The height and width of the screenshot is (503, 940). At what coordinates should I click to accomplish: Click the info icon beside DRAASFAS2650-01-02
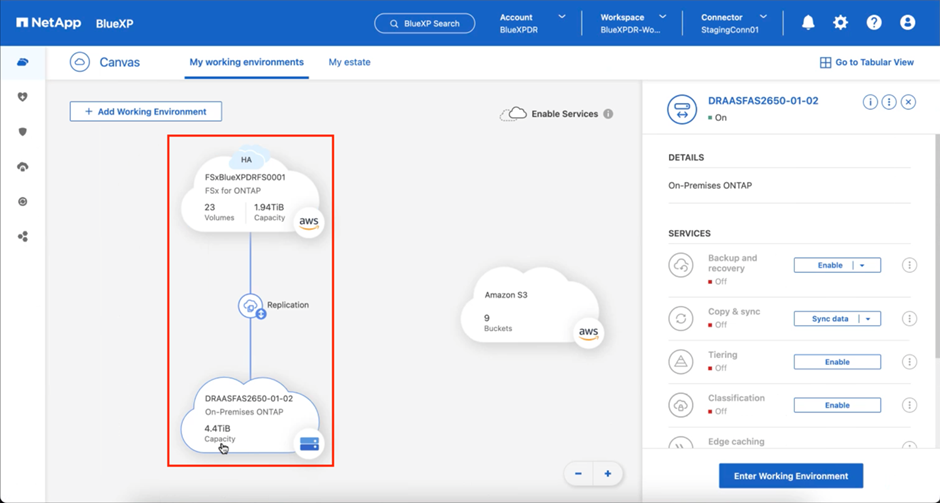coord(870,102)
